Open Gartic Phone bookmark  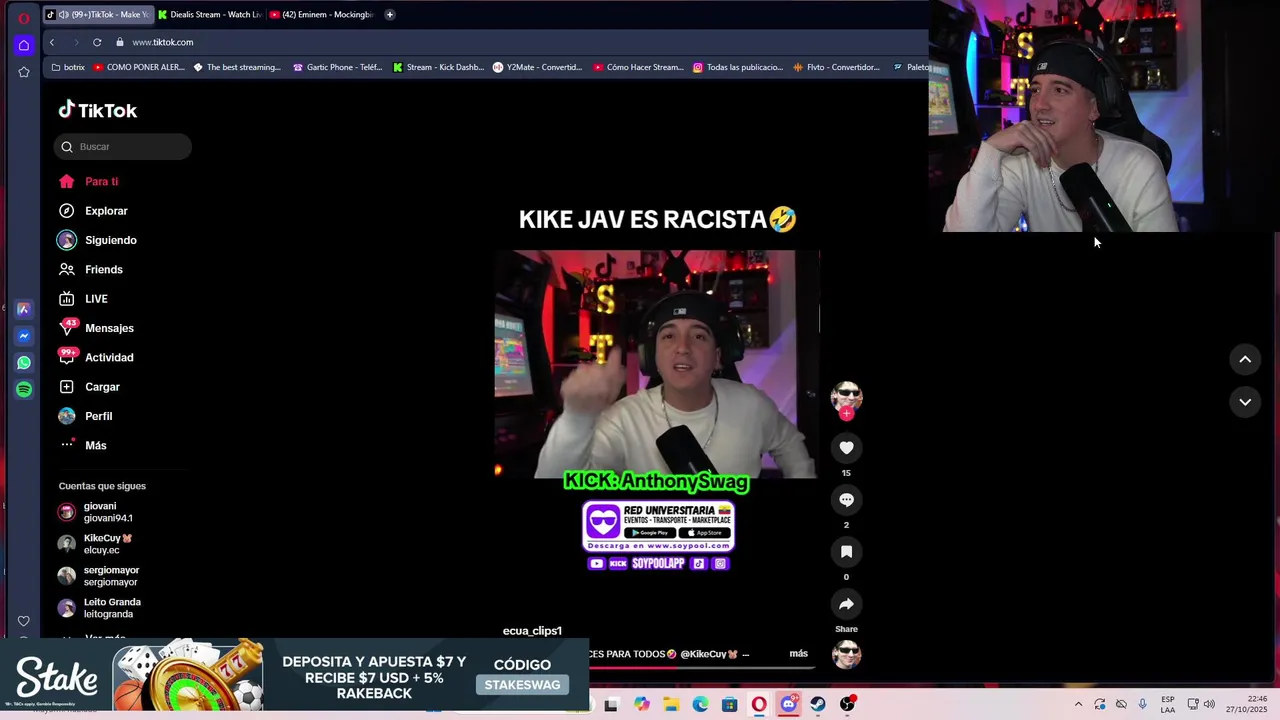point(337,67)
